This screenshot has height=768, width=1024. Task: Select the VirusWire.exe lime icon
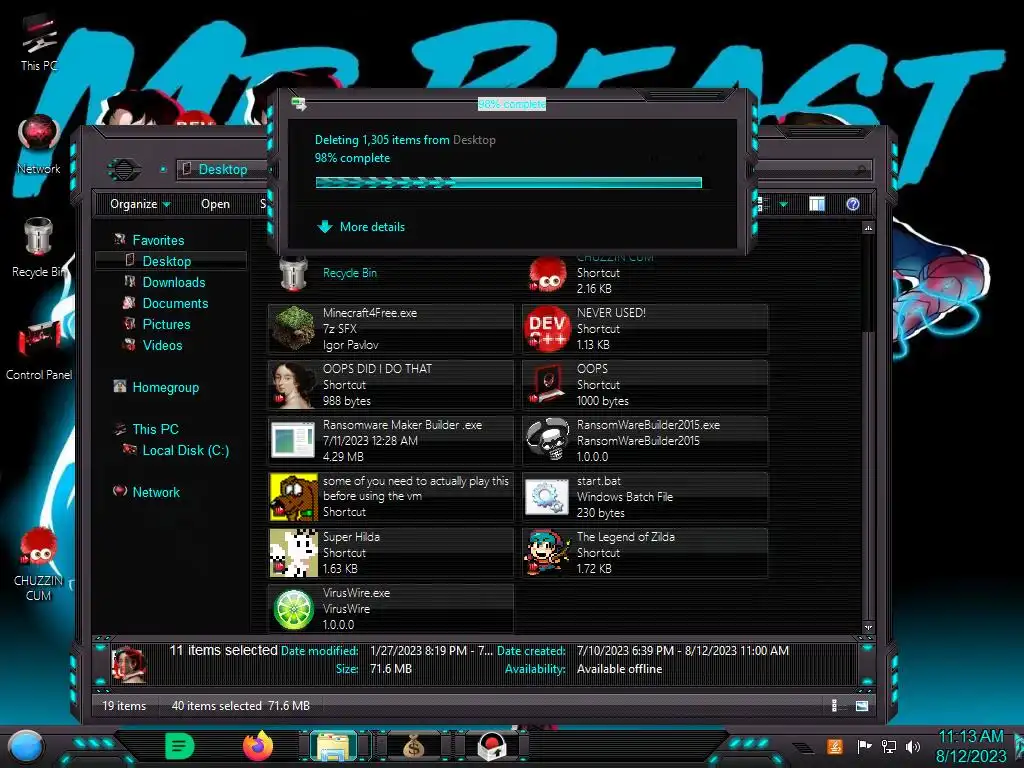tap(293, 609)
